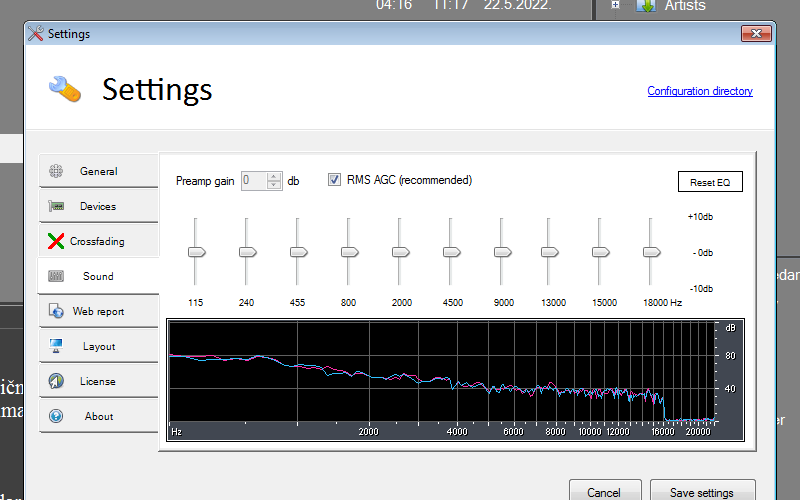Click the 240 Hz equalizer slider handle
The width and height of the screenshot is (800, 500).
247,252
